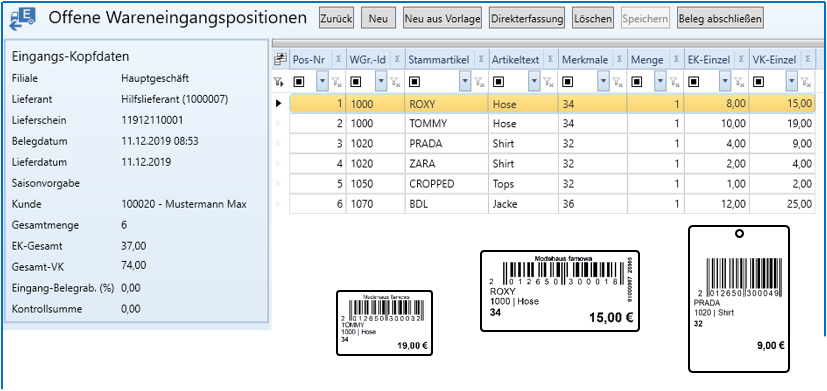Open the Pos-Nr filter dropdown

pos(323,82)
